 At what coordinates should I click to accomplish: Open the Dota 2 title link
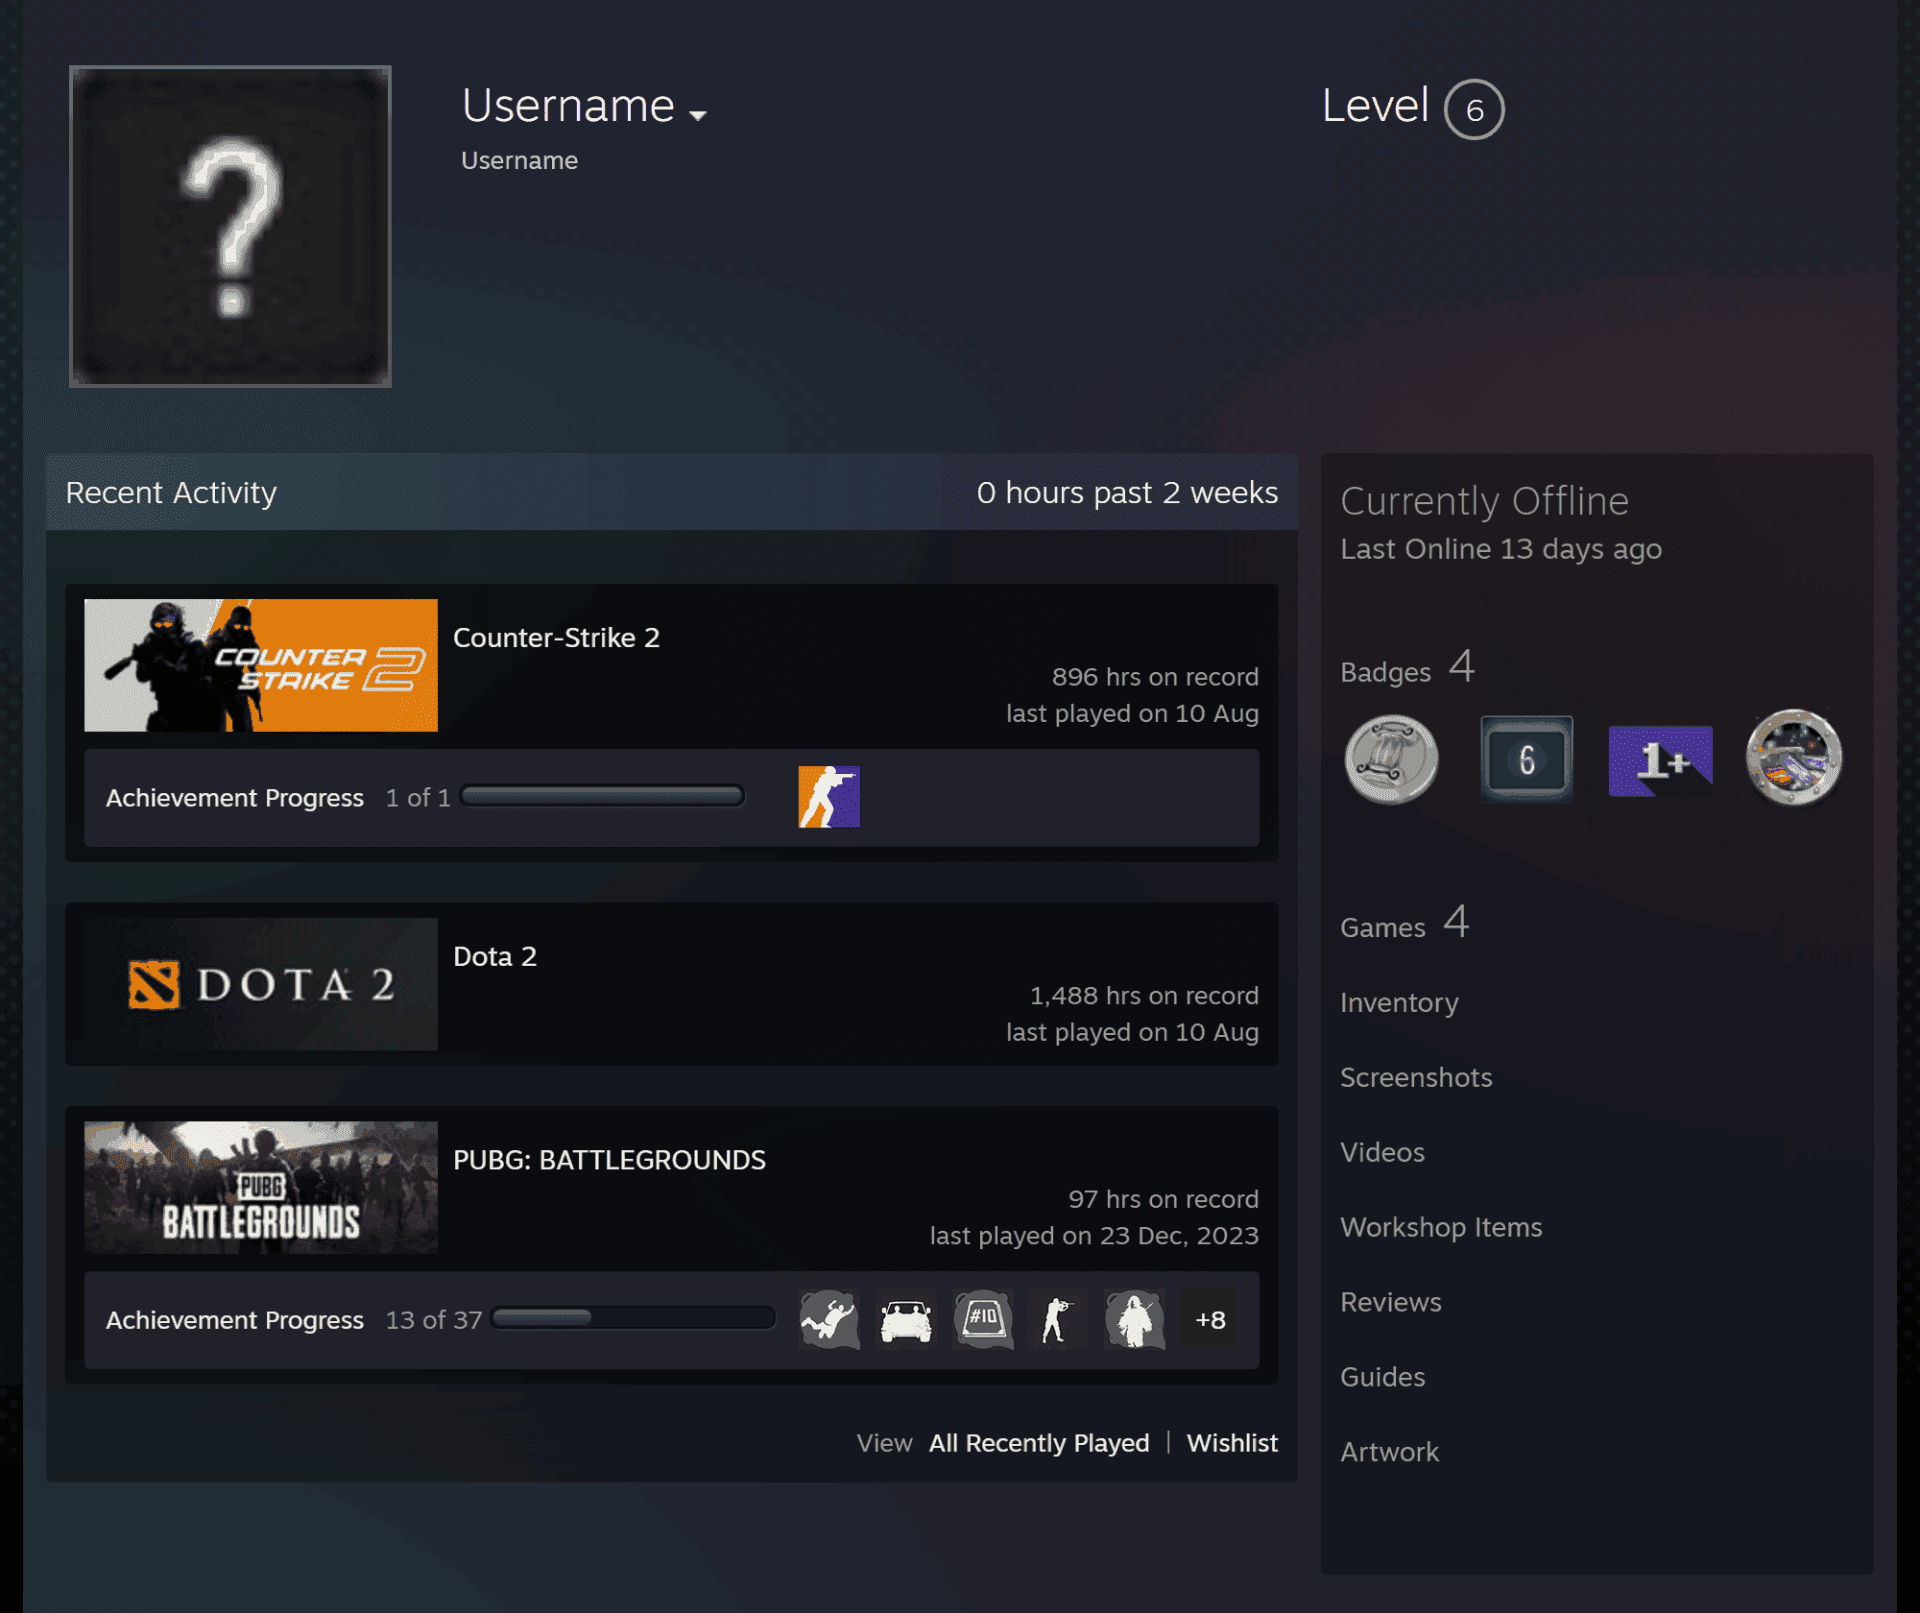pyautogui.click(x=495, y=956)
